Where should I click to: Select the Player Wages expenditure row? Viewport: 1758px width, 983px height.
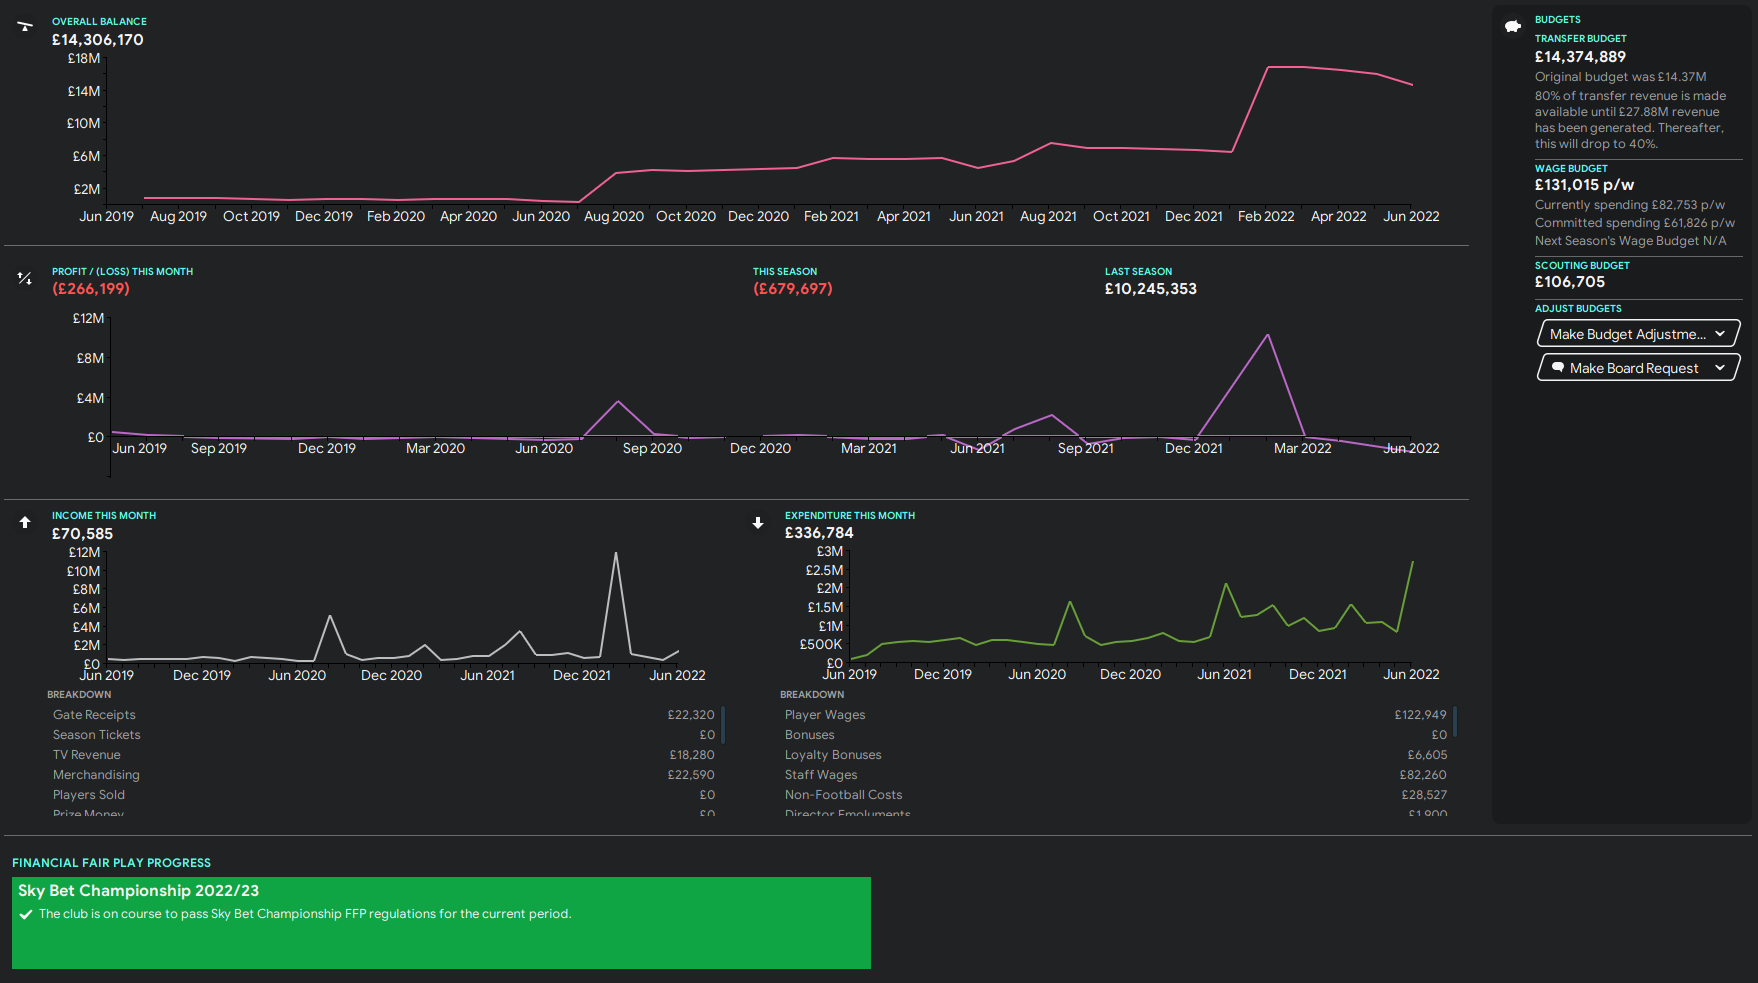click(1116, 715)
